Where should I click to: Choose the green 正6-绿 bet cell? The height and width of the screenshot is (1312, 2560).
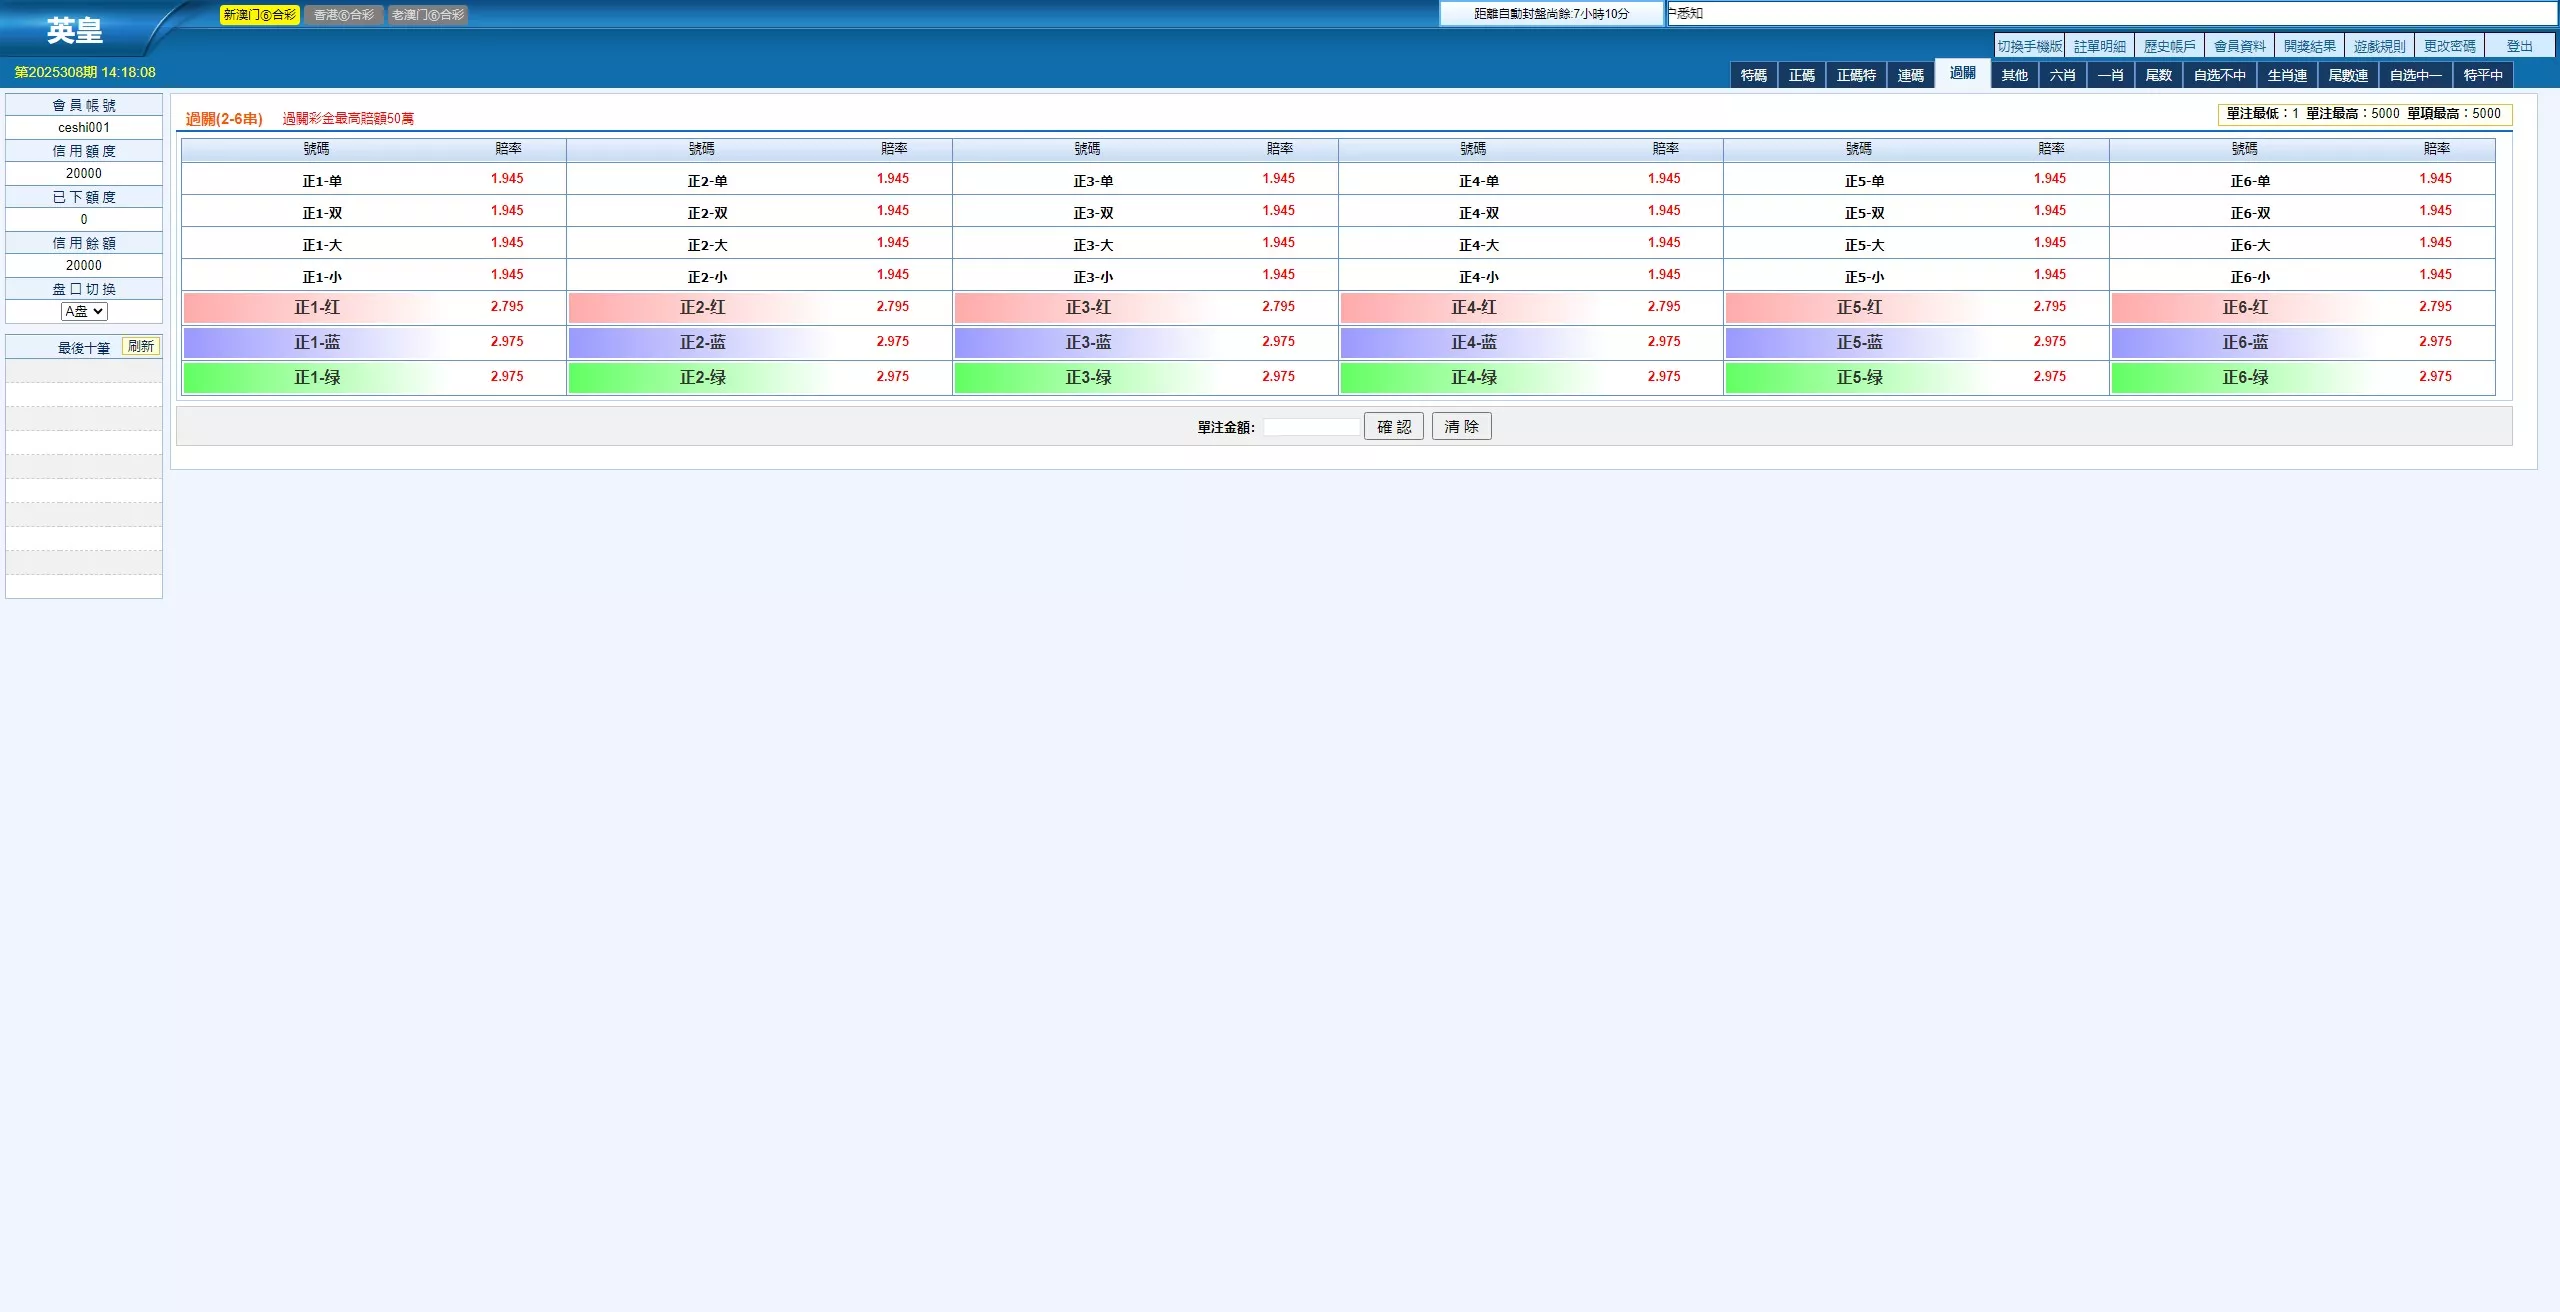tap(2245, 377)
